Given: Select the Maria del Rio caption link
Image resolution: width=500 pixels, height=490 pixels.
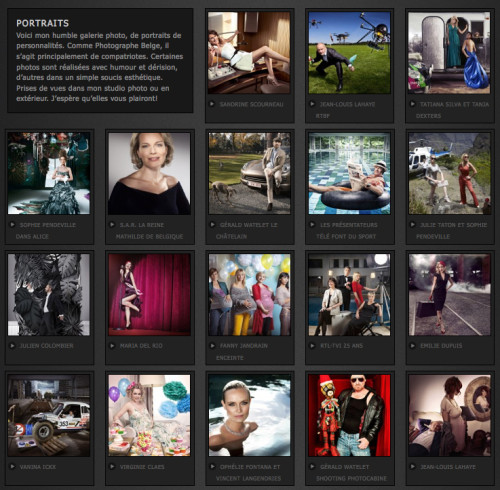Looking at the screenshot, I should coord(141,346).
